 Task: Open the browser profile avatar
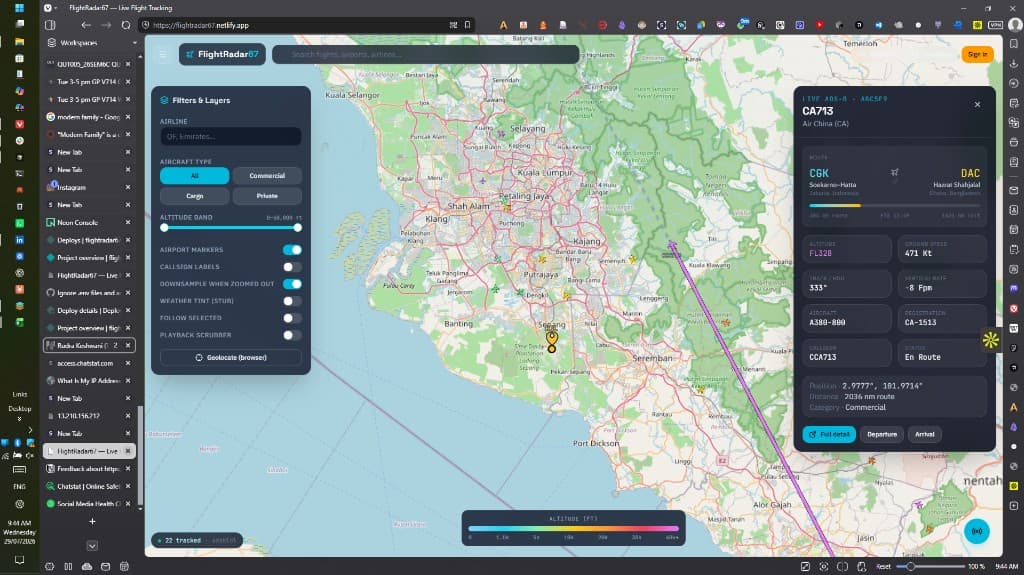click(x=1015, y=25)
